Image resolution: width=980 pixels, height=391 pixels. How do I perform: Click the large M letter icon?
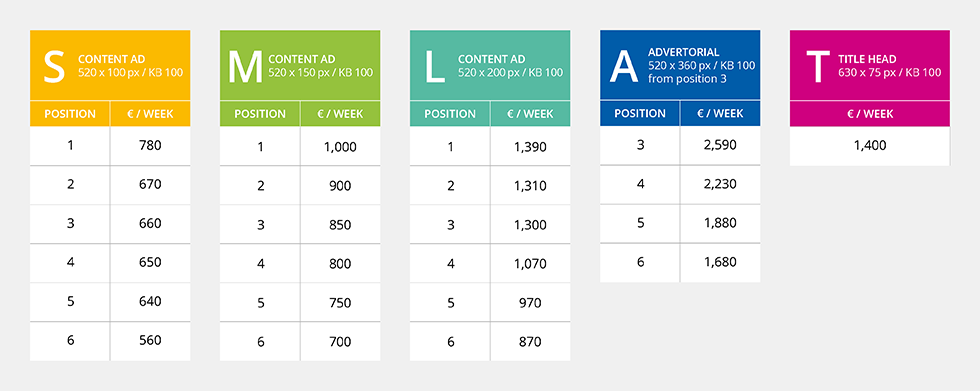click(x=245, y=67)
